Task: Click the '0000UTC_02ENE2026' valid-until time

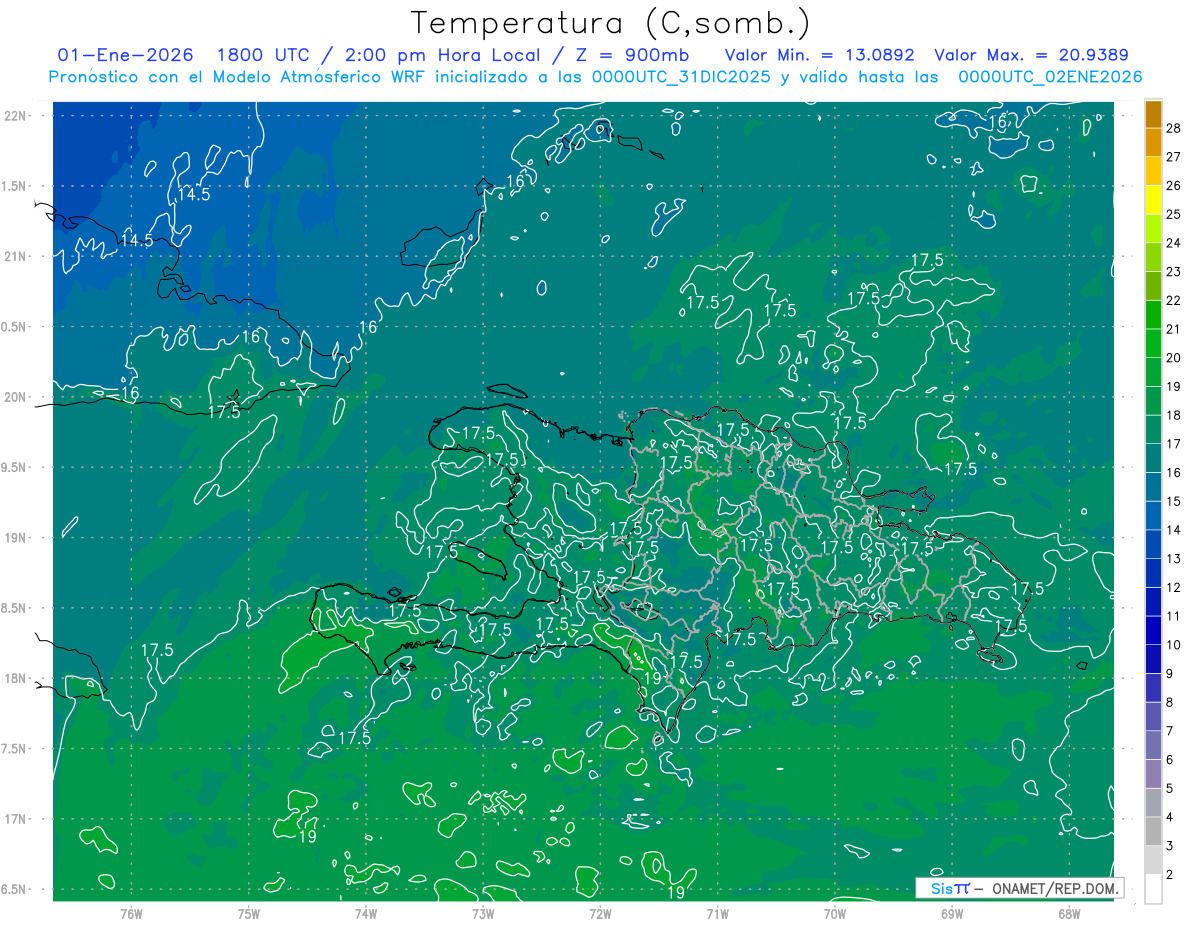Action: [1050, 77]
